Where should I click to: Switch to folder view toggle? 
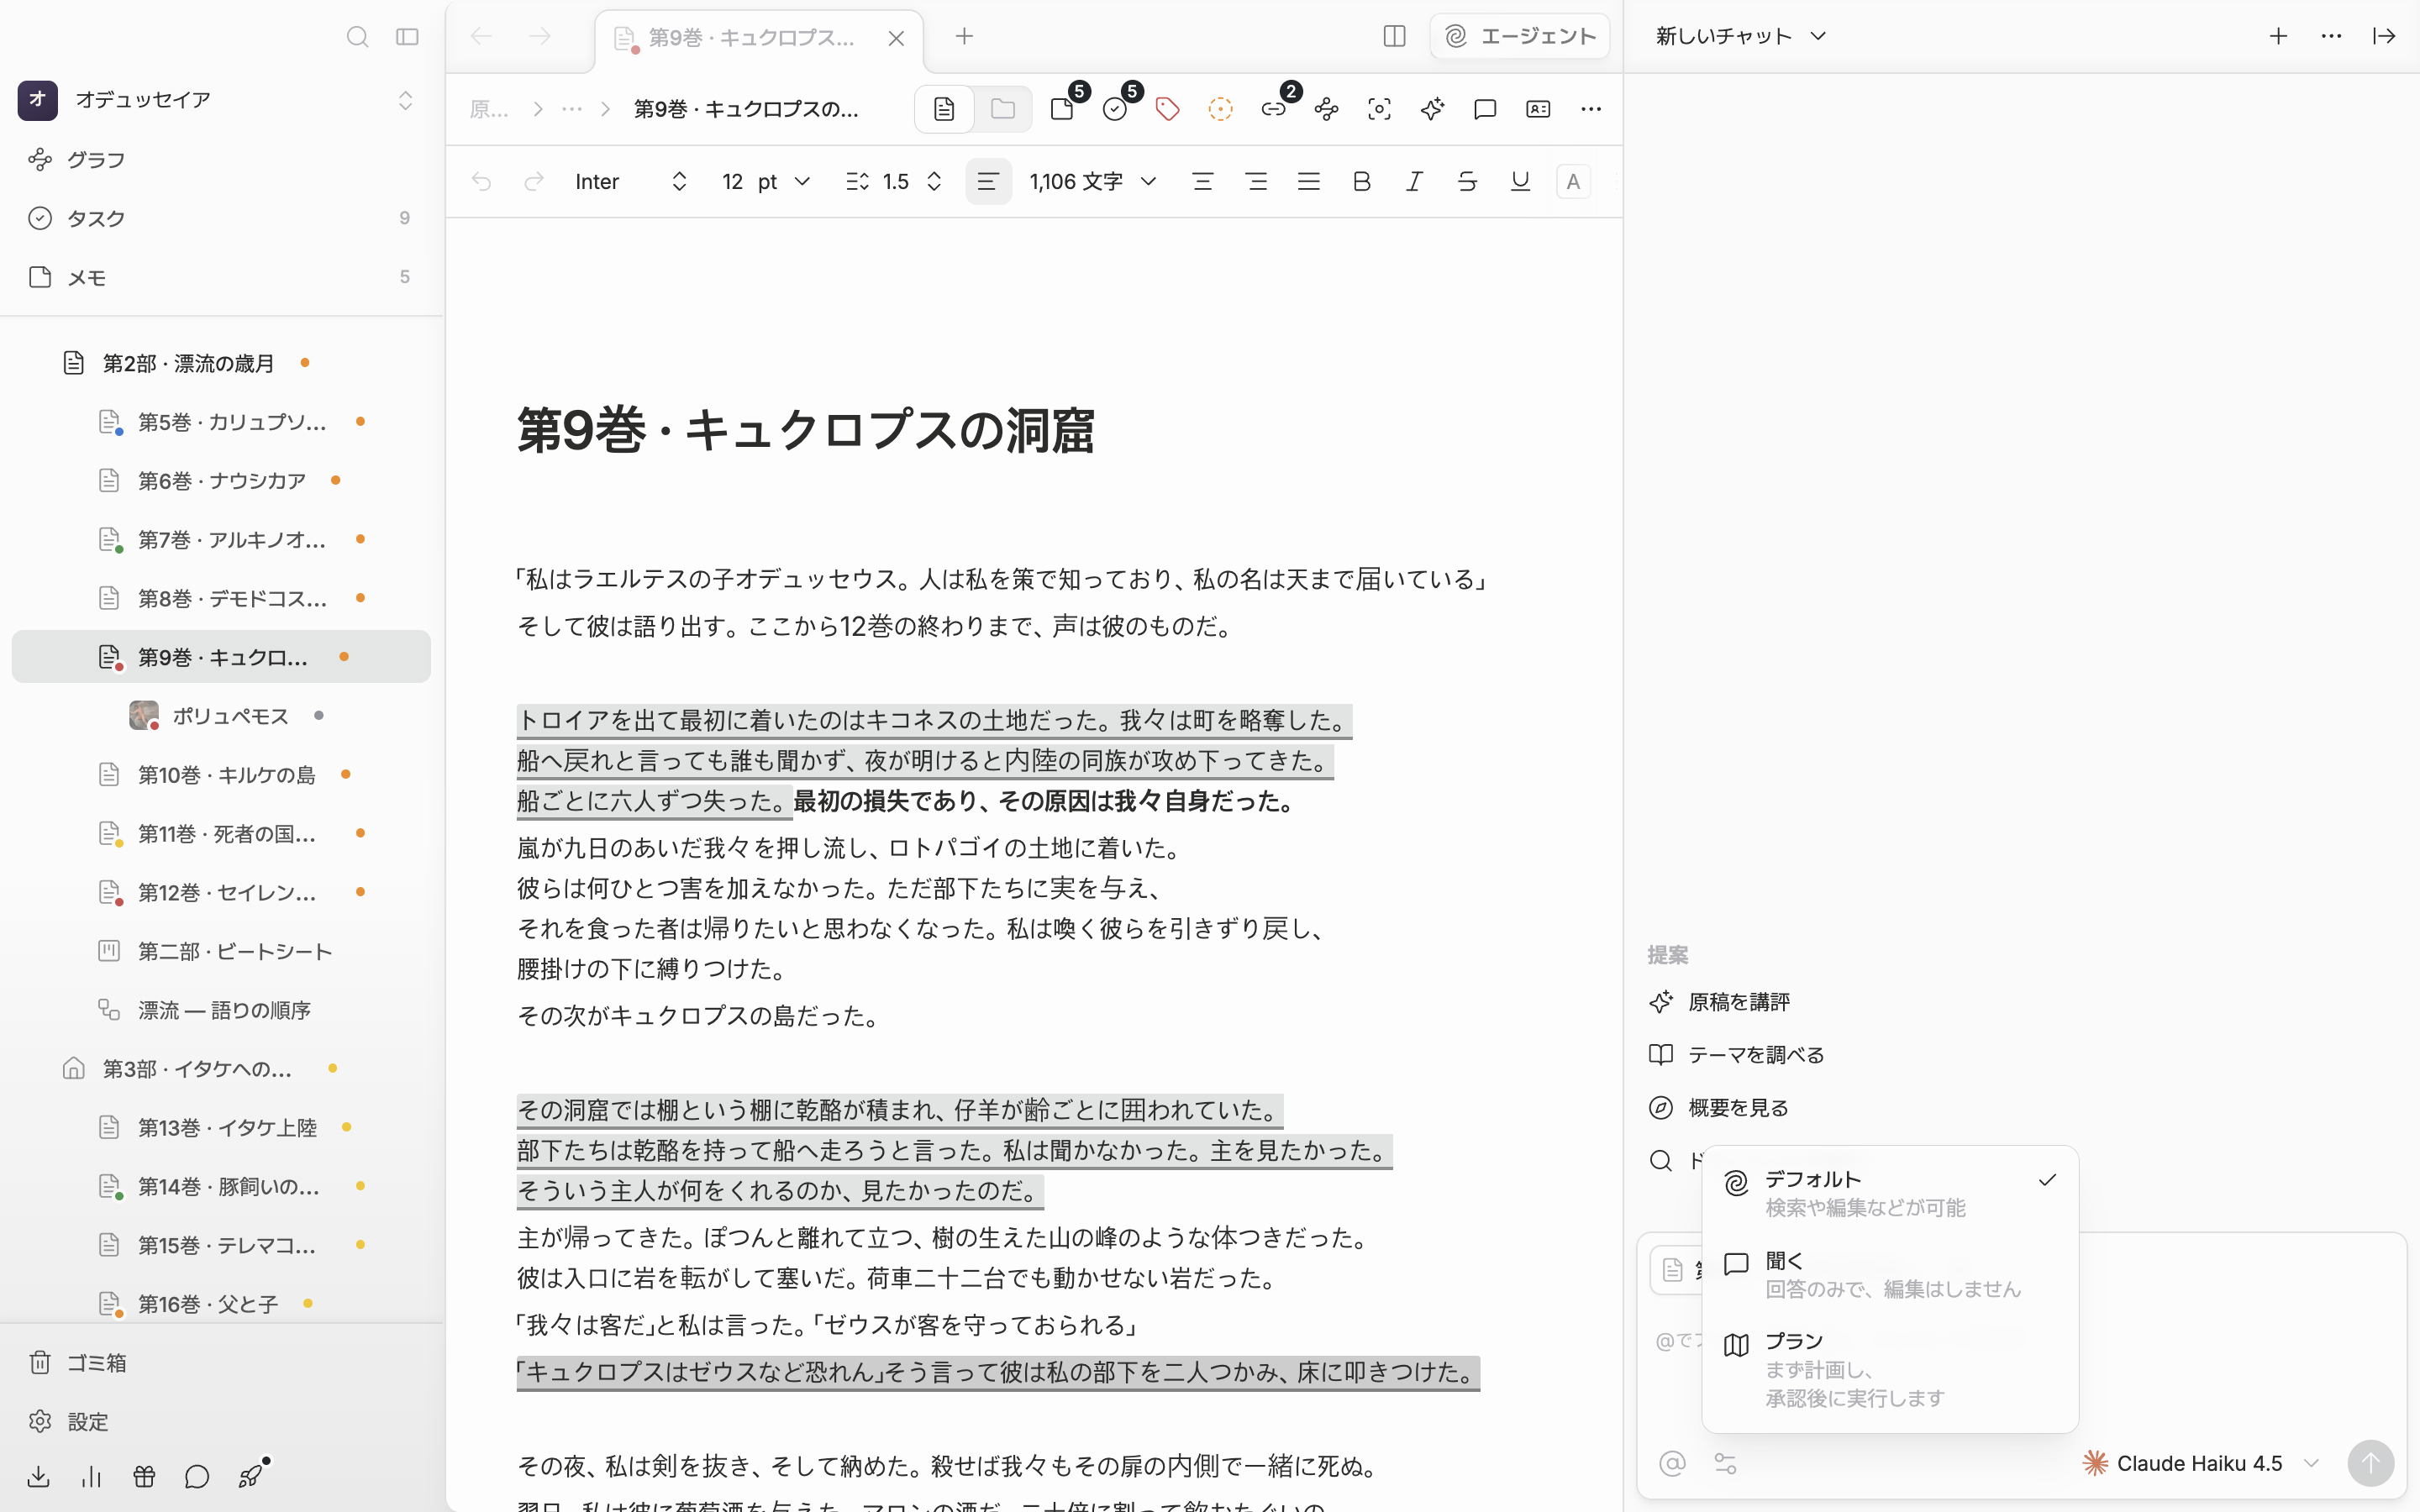click(x=1002, y=109)
